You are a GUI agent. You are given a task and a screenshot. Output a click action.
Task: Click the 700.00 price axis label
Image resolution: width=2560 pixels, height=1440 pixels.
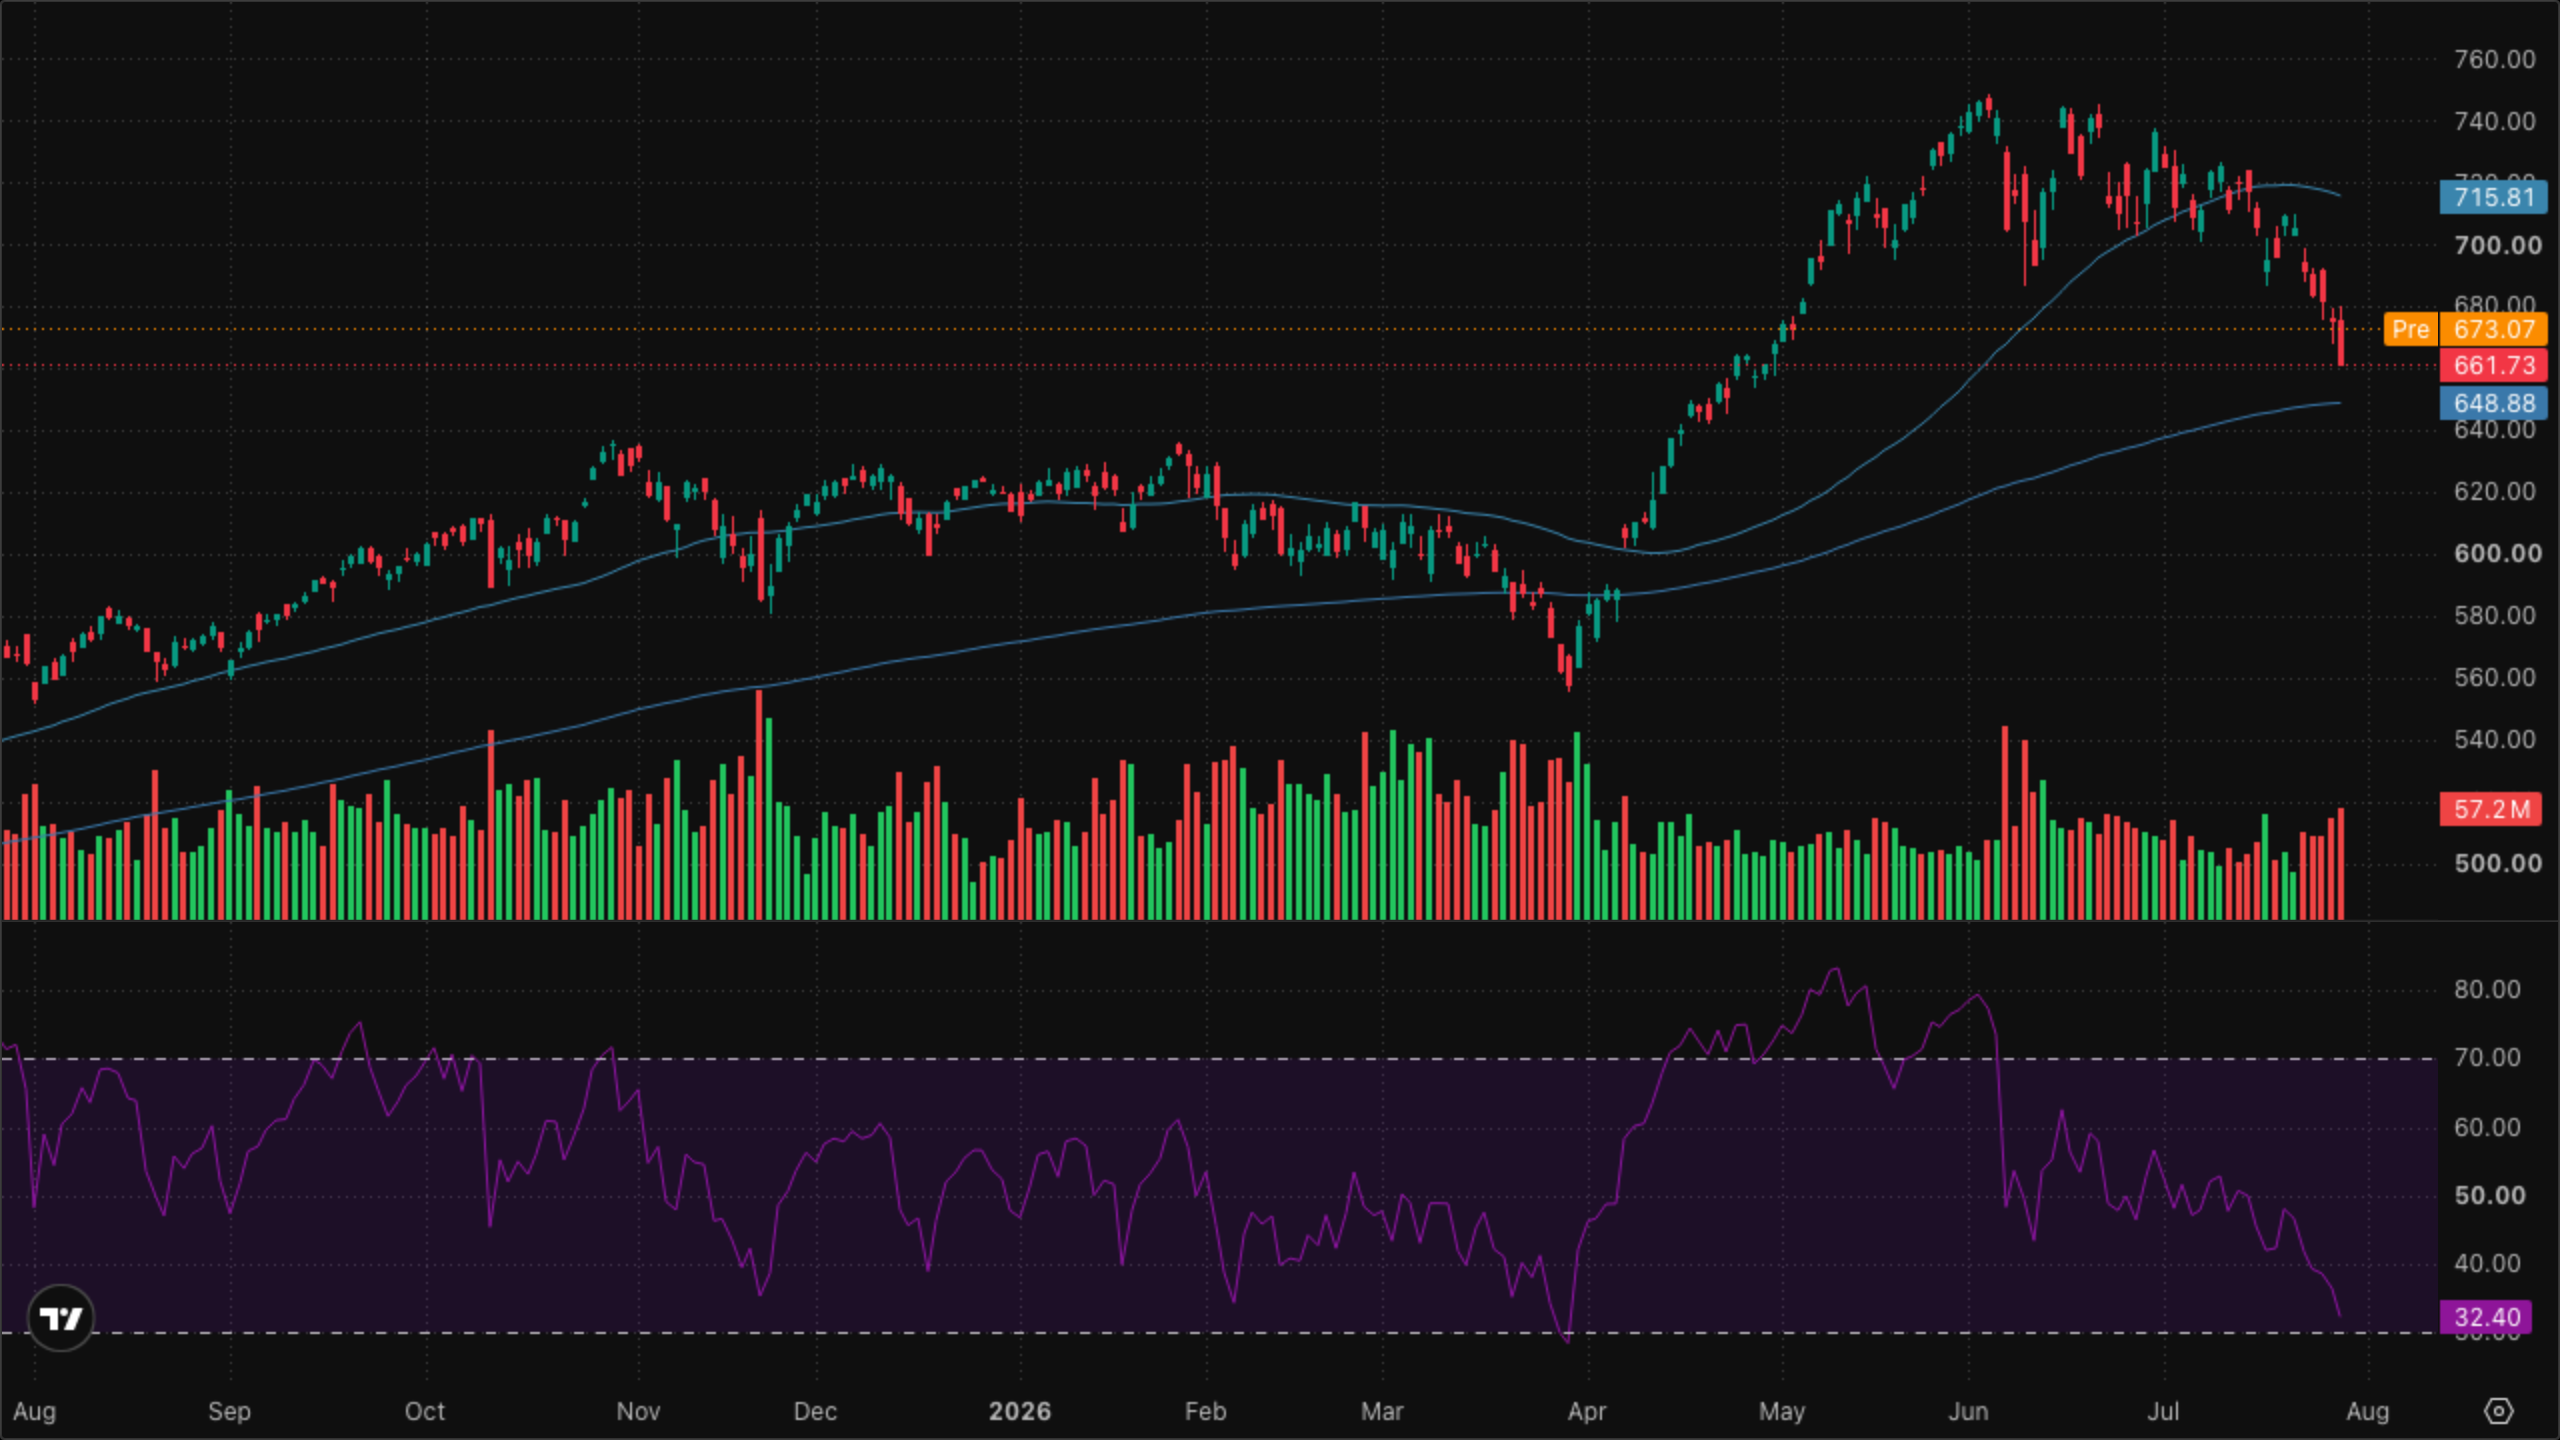tap(2497, 245)
